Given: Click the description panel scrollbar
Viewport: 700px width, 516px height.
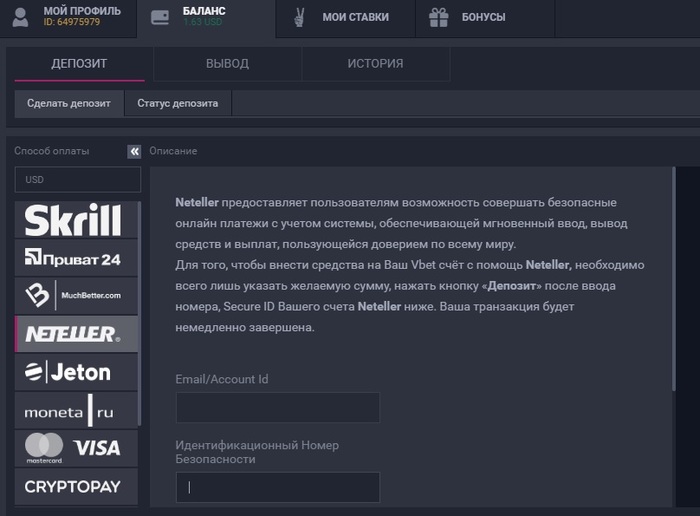Looking at the screenshot, I should pyautogui.click(x=674, y=279).
